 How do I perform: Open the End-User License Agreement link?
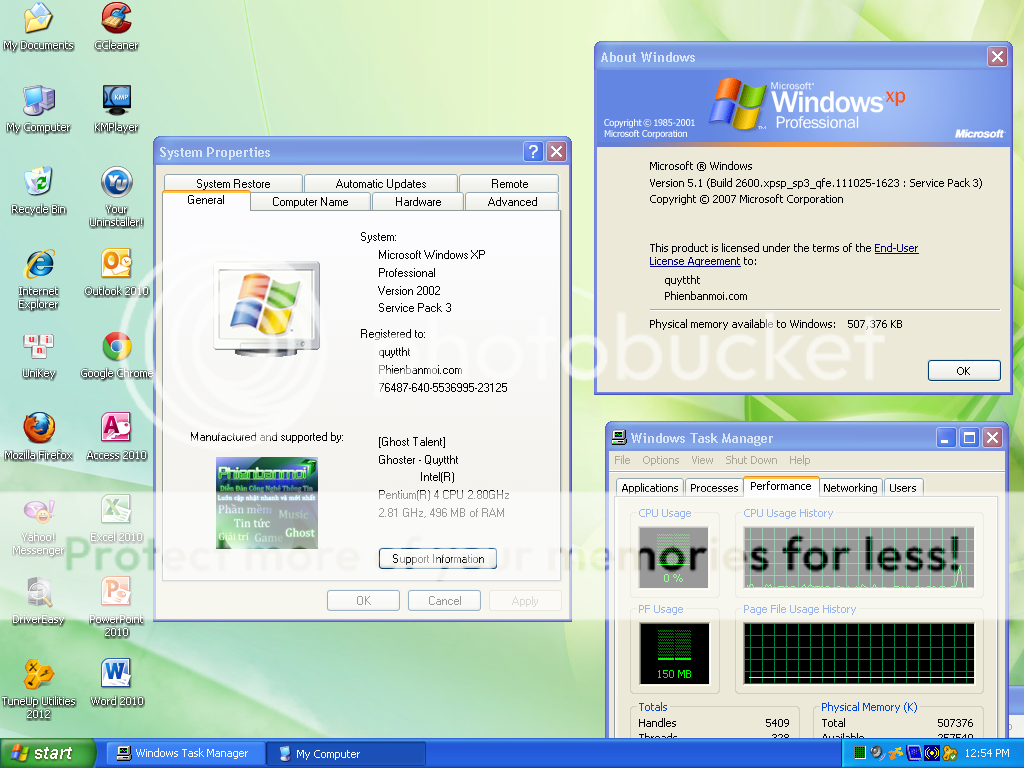pyautogui.click(x=784, y=255)
